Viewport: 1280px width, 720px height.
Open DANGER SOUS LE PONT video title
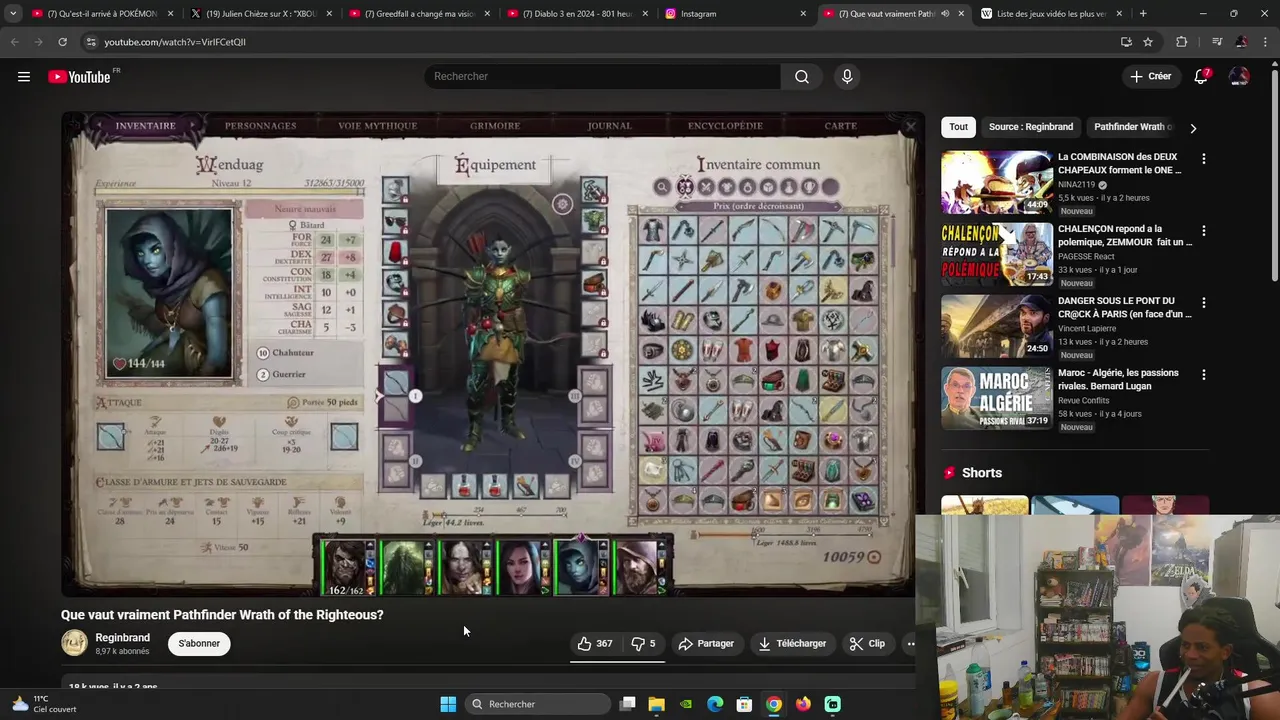(x=1125, y=308)
